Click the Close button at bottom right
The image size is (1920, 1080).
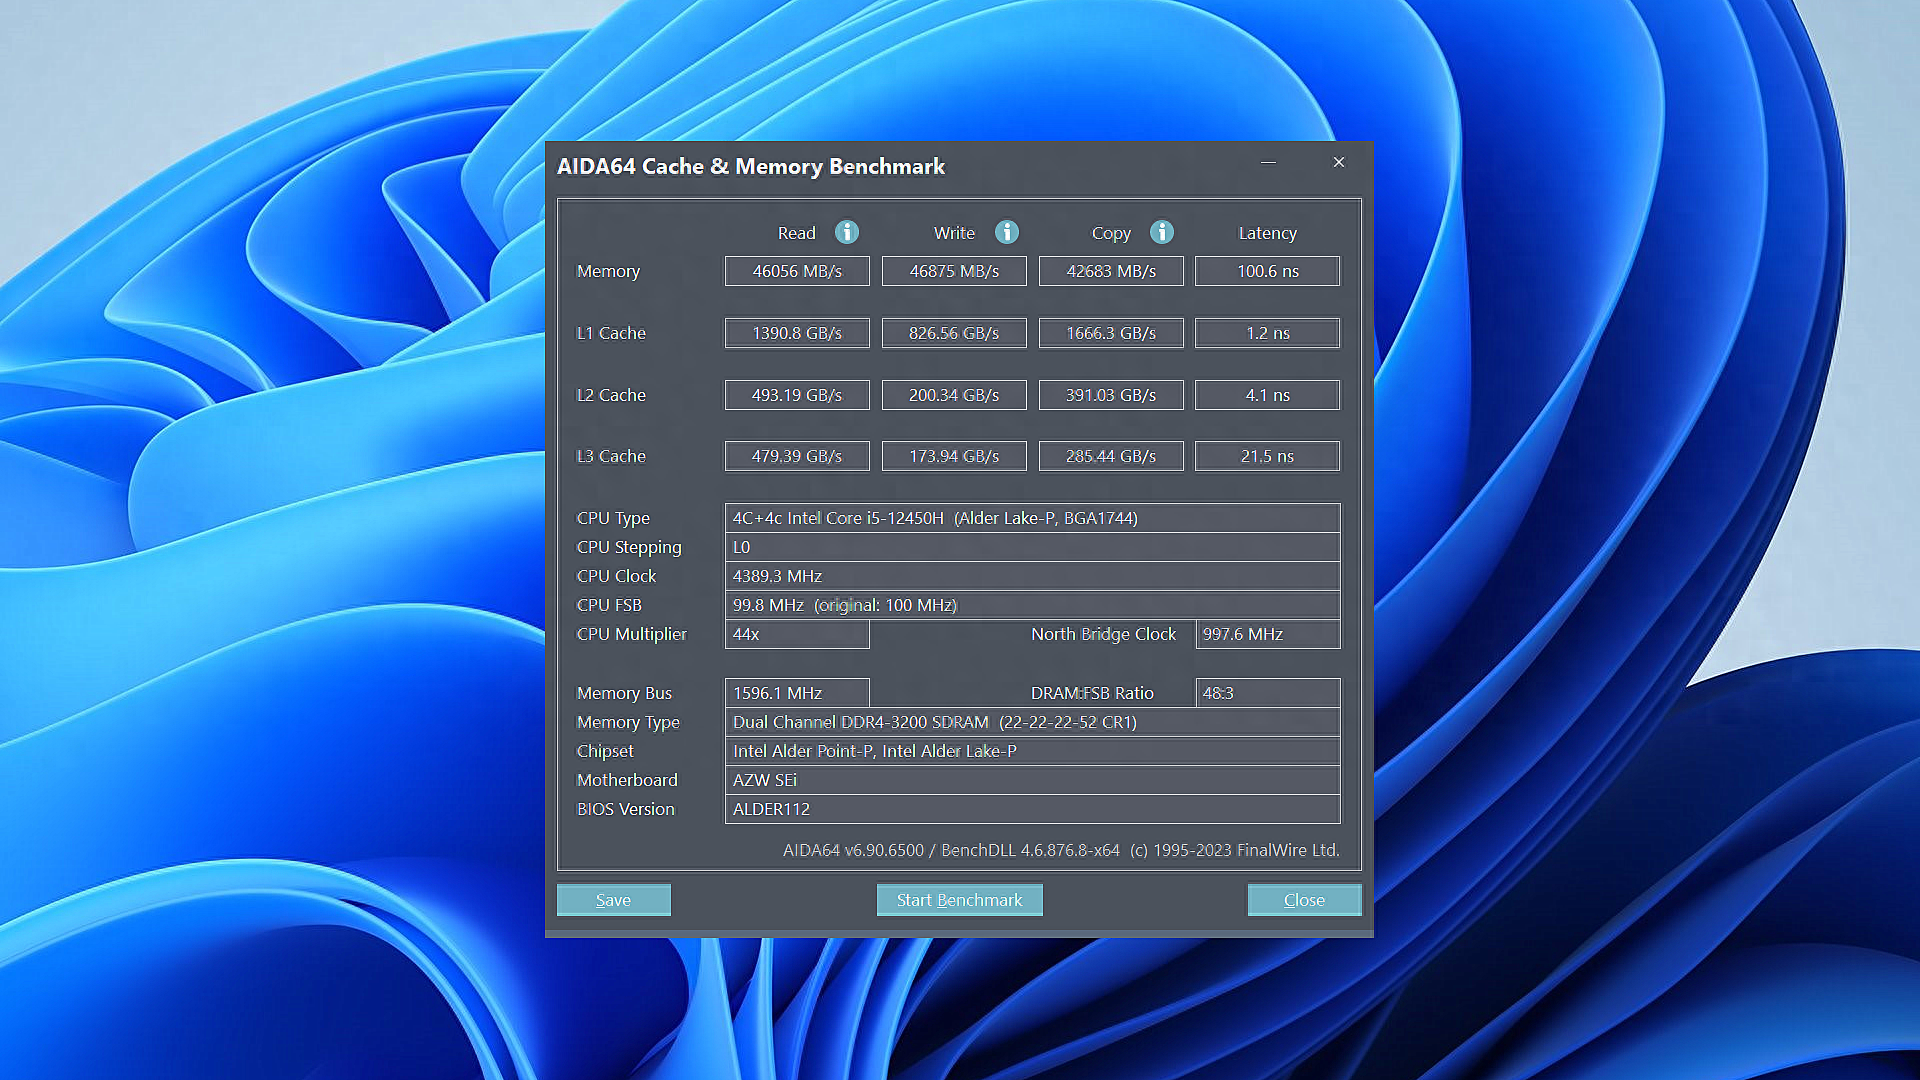tap(1304, 900)
